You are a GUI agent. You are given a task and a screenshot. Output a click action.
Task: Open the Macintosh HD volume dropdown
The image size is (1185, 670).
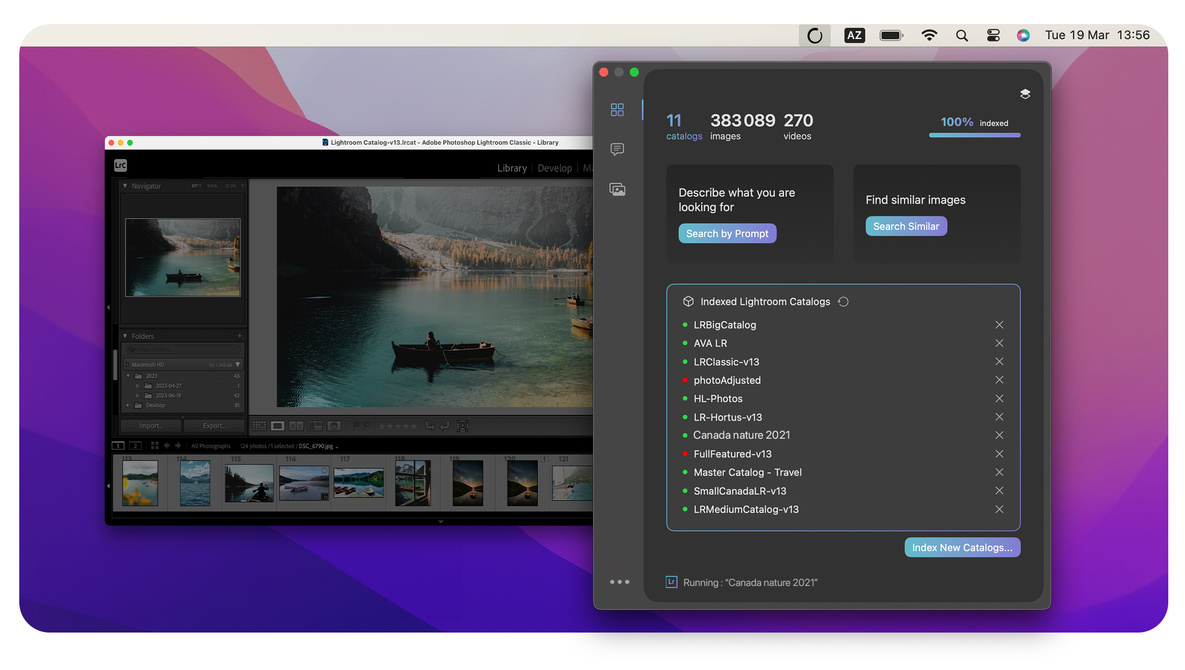tap(238, 365)
